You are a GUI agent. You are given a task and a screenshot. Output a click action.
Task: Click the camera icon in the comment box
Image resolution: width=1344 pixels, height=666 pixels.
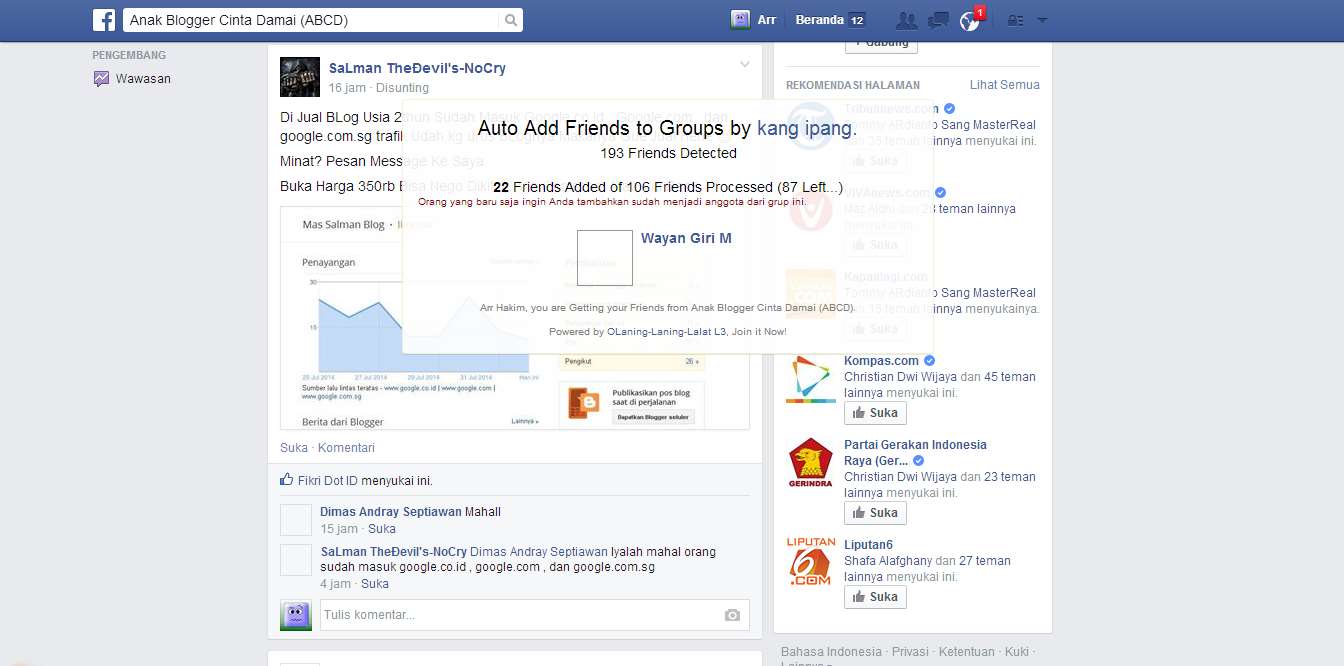tap(731, 615)
